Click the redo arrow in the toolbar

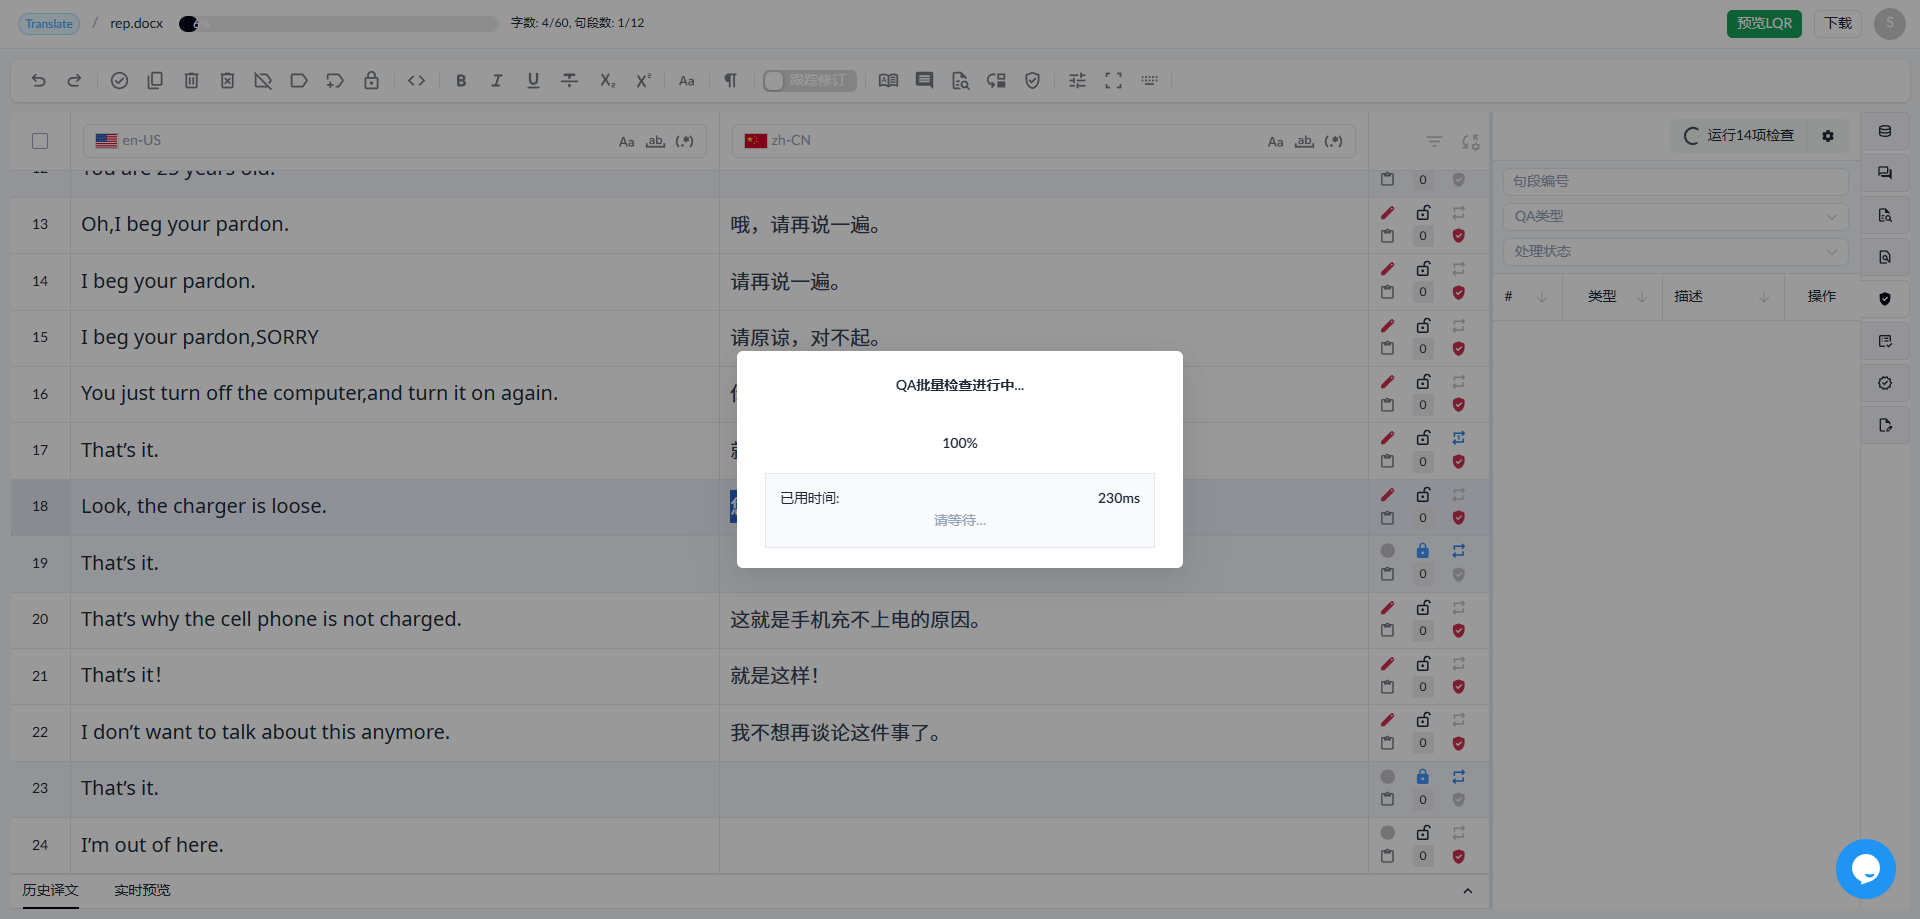pyautogui.click(x=74, y=81)
